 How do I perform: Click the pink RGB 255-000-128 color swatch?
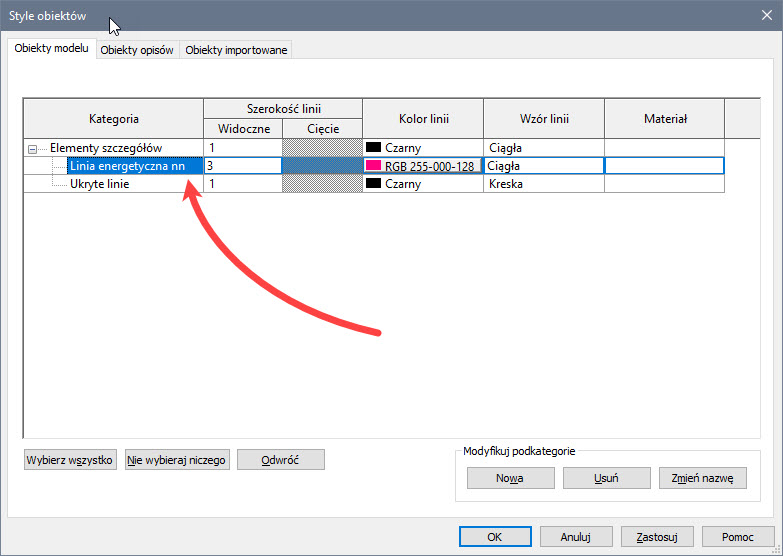(375, 166)
